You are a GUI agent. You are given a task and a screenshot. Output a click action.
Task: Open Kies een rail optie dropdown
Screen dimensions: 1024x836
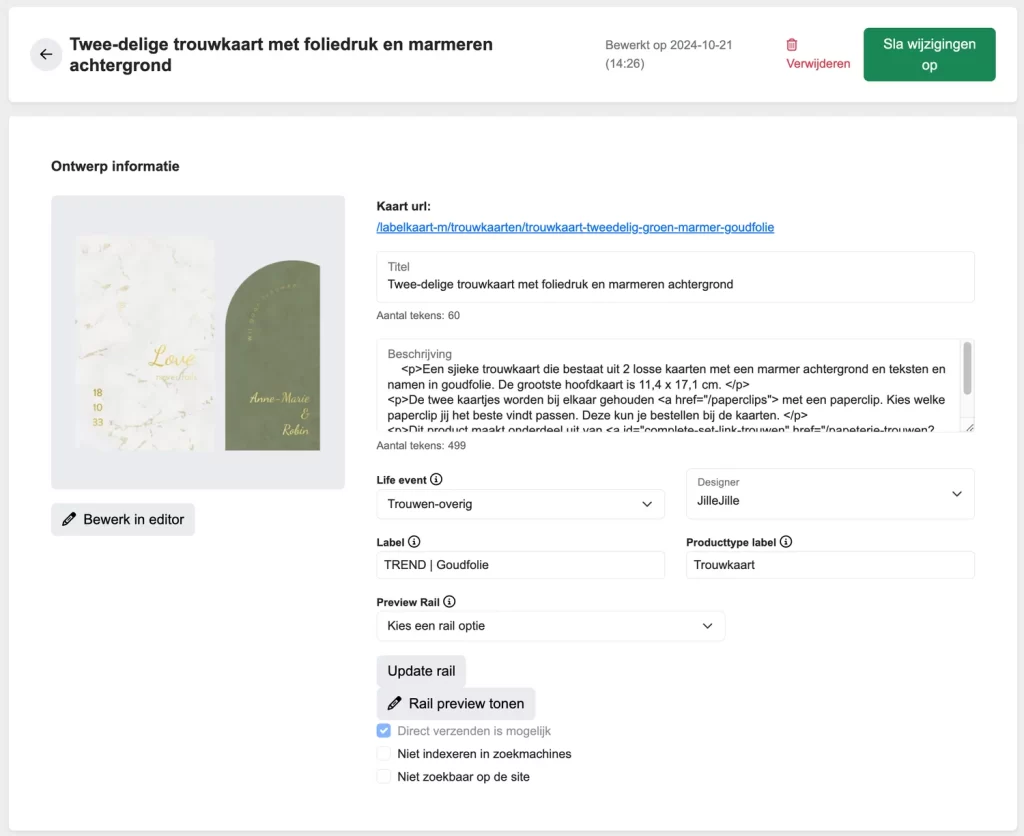pyautogui.click(x=550, y=626)
